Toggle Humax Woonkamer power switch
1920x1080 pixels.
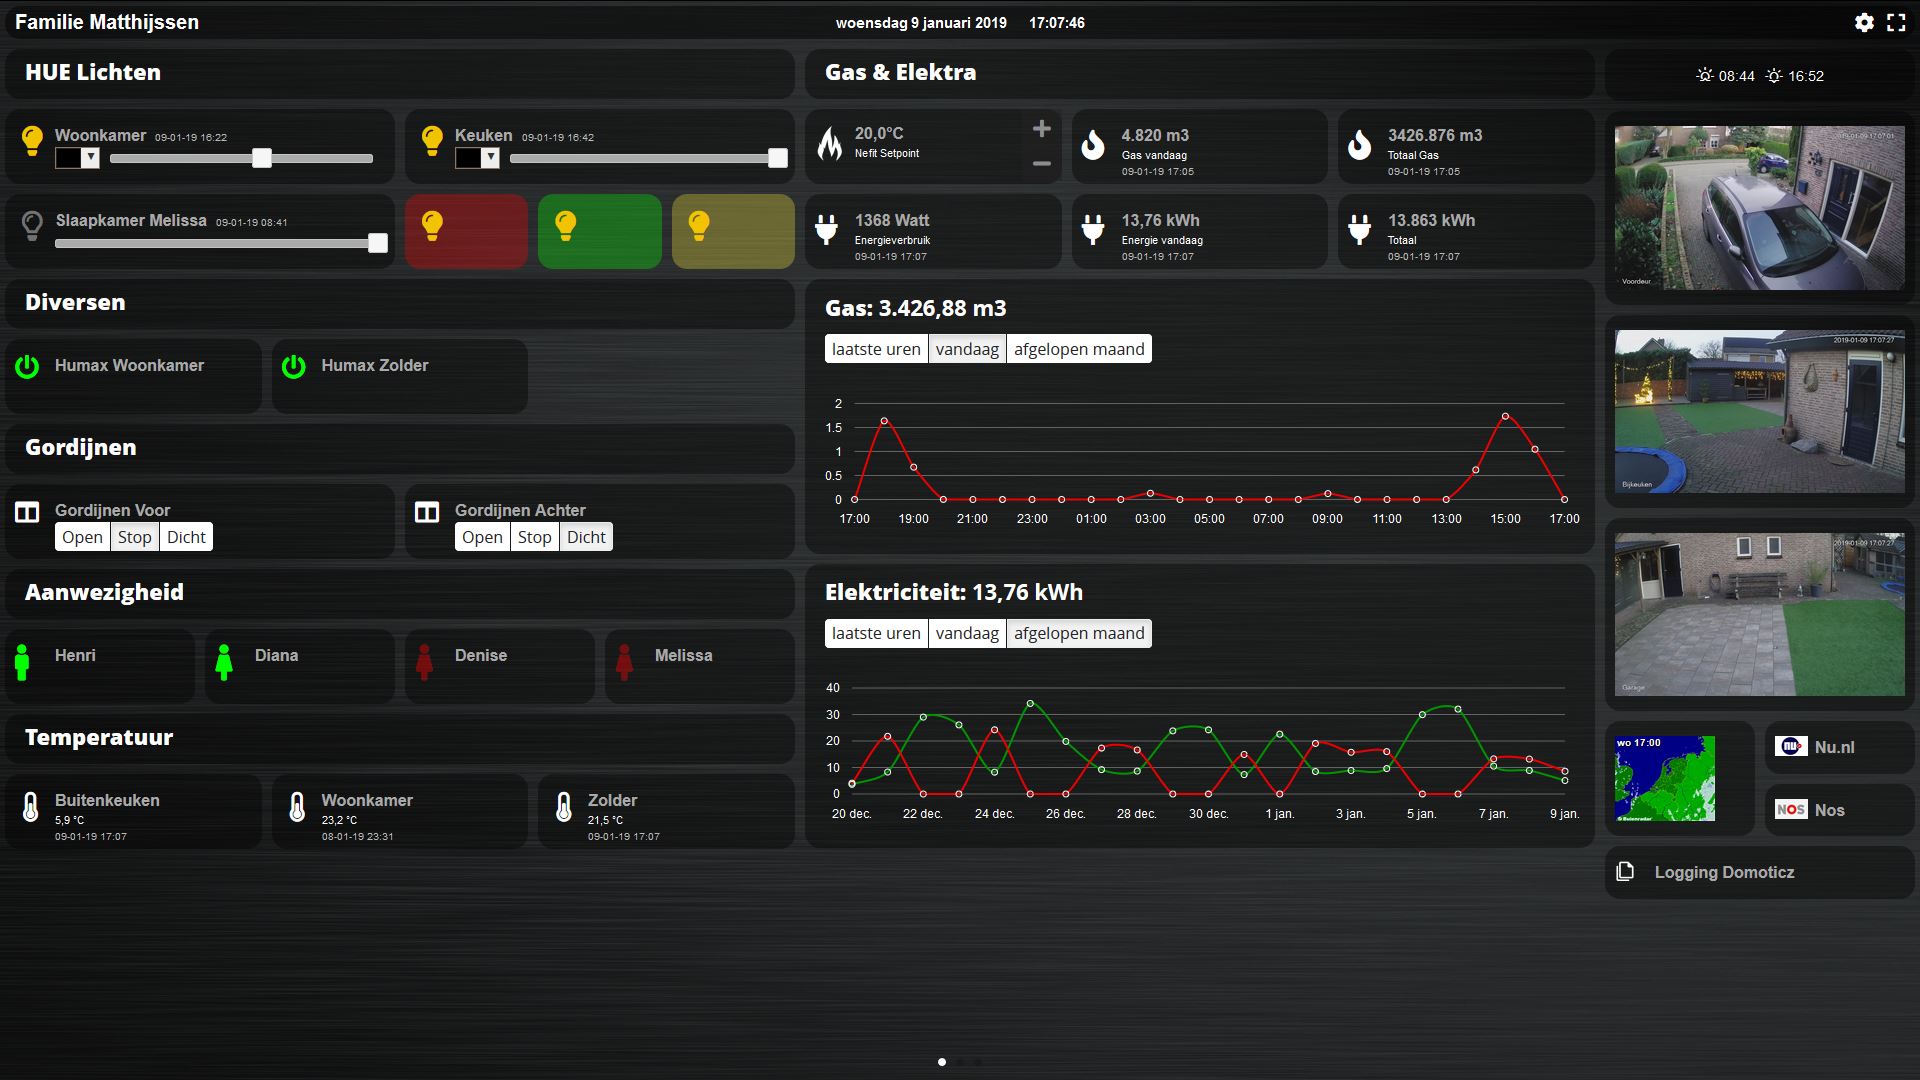27,366
